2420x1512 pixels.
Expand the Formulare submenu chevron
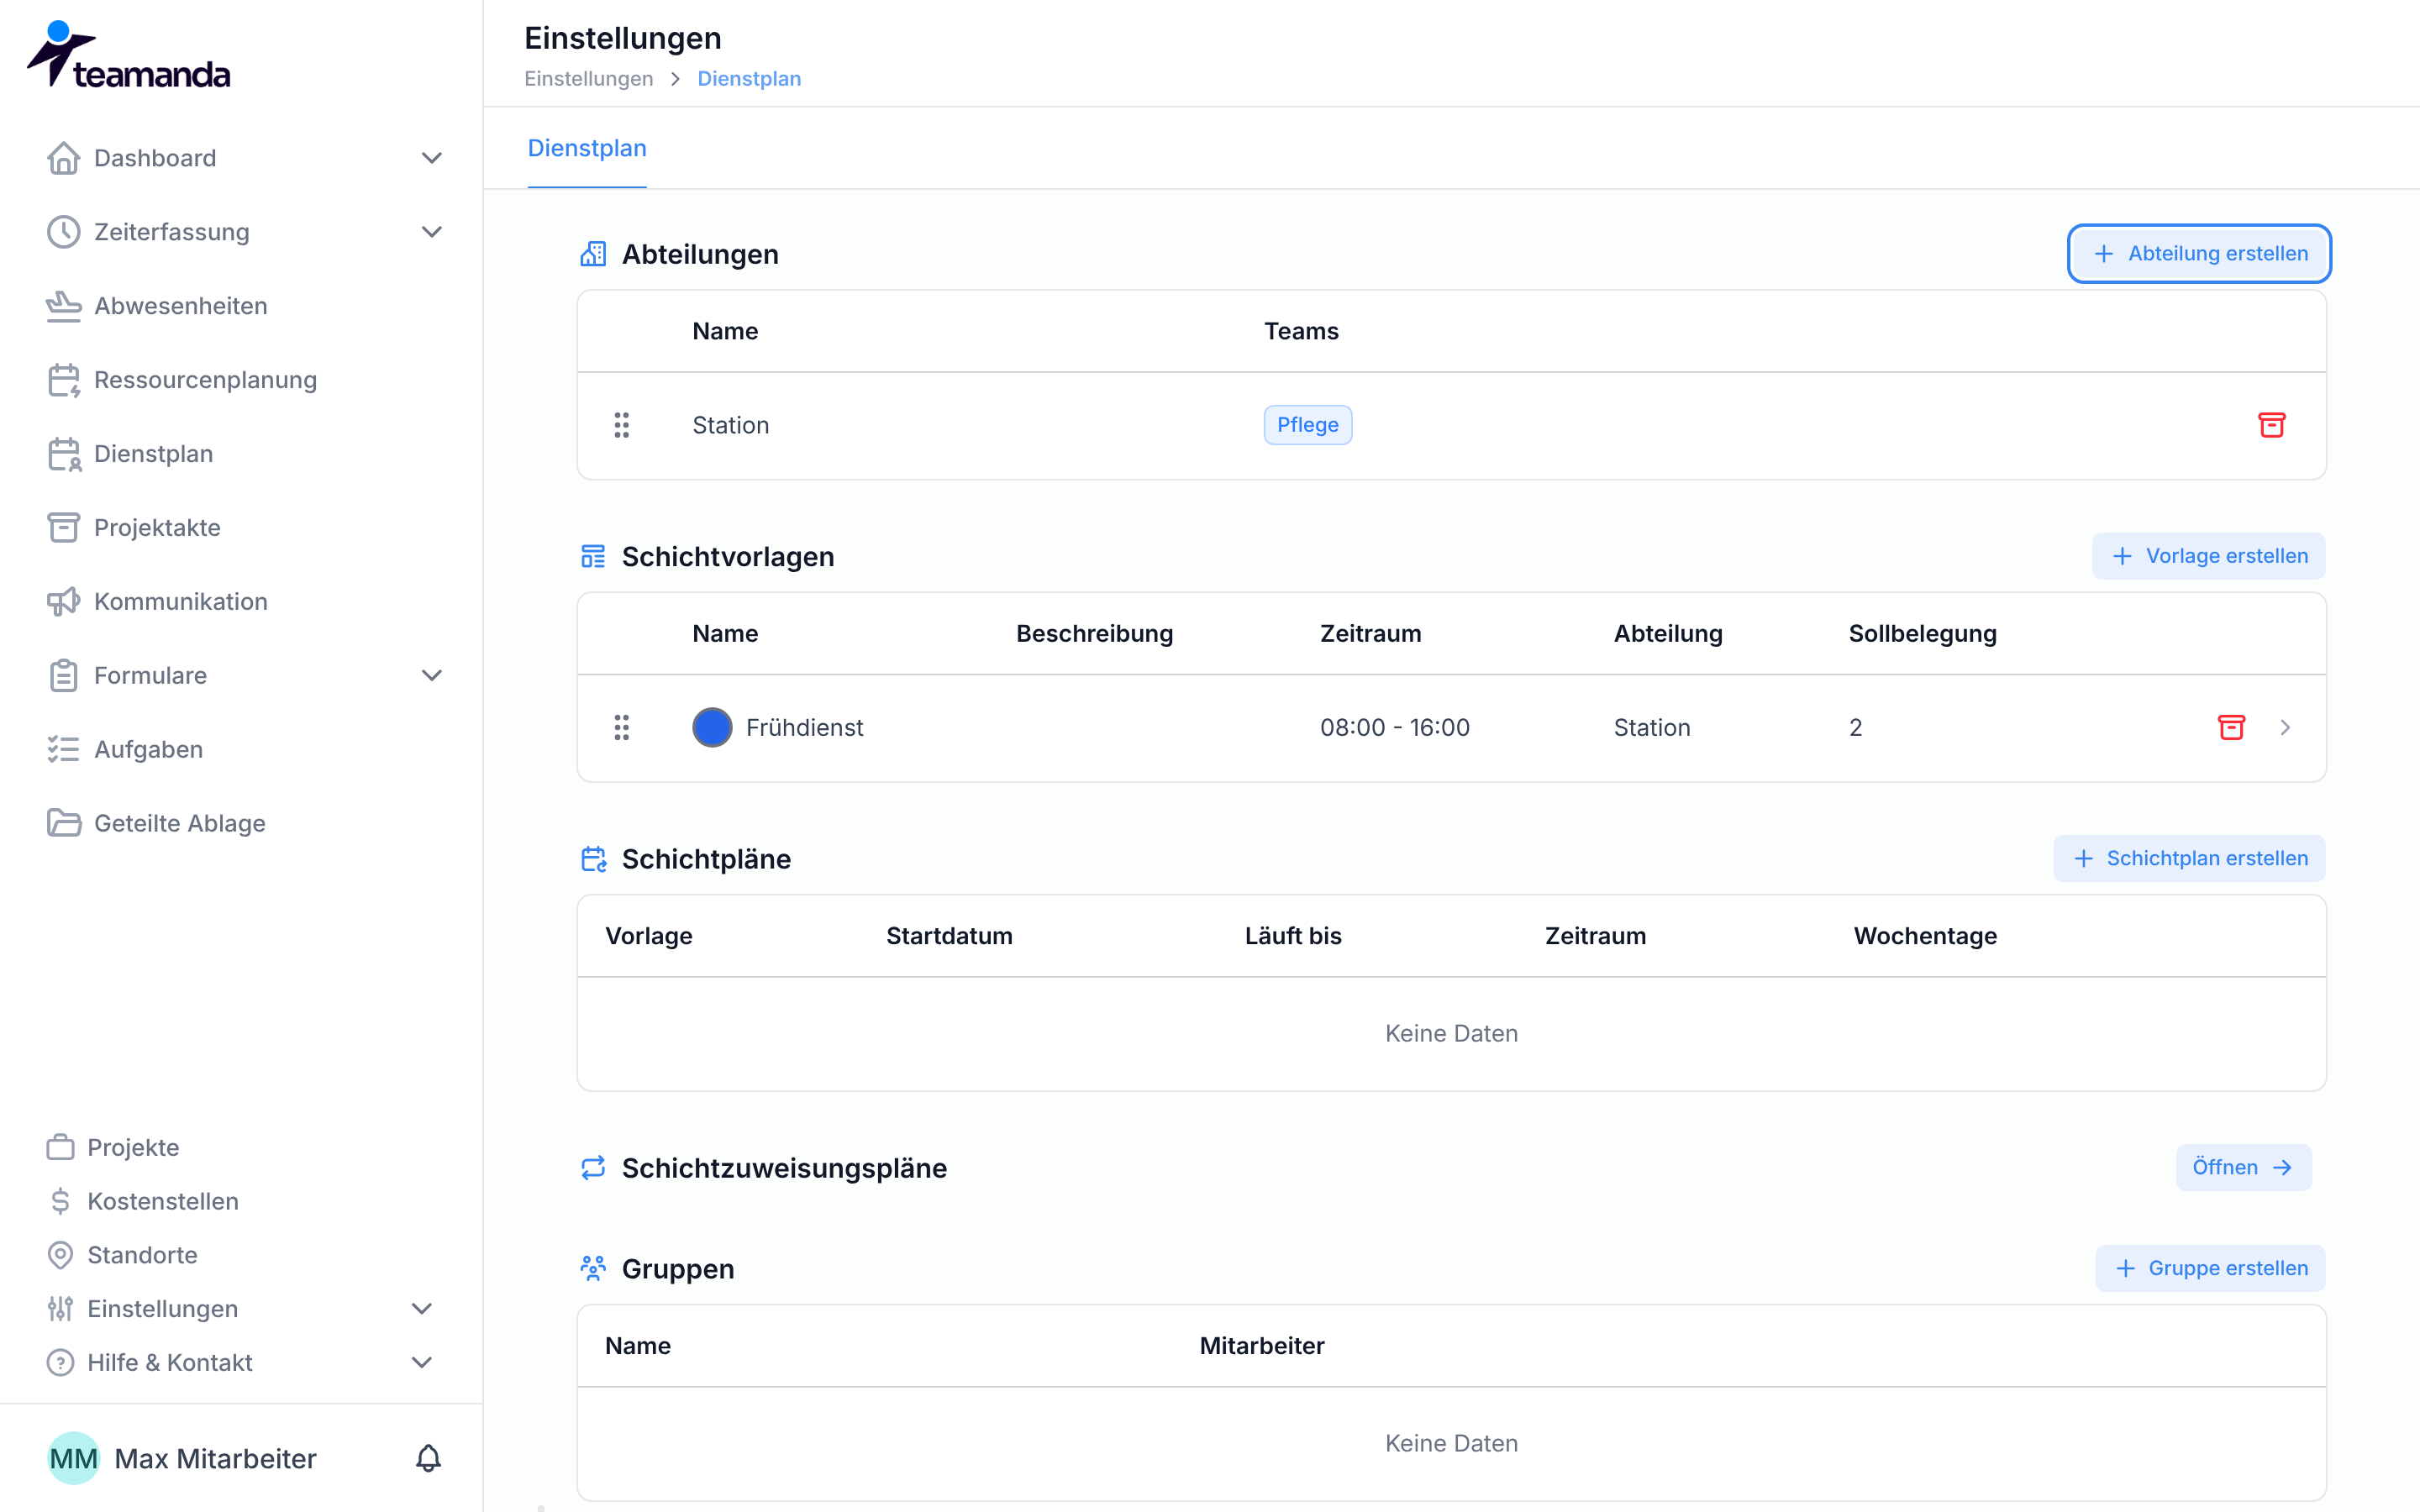click(431, 676)
